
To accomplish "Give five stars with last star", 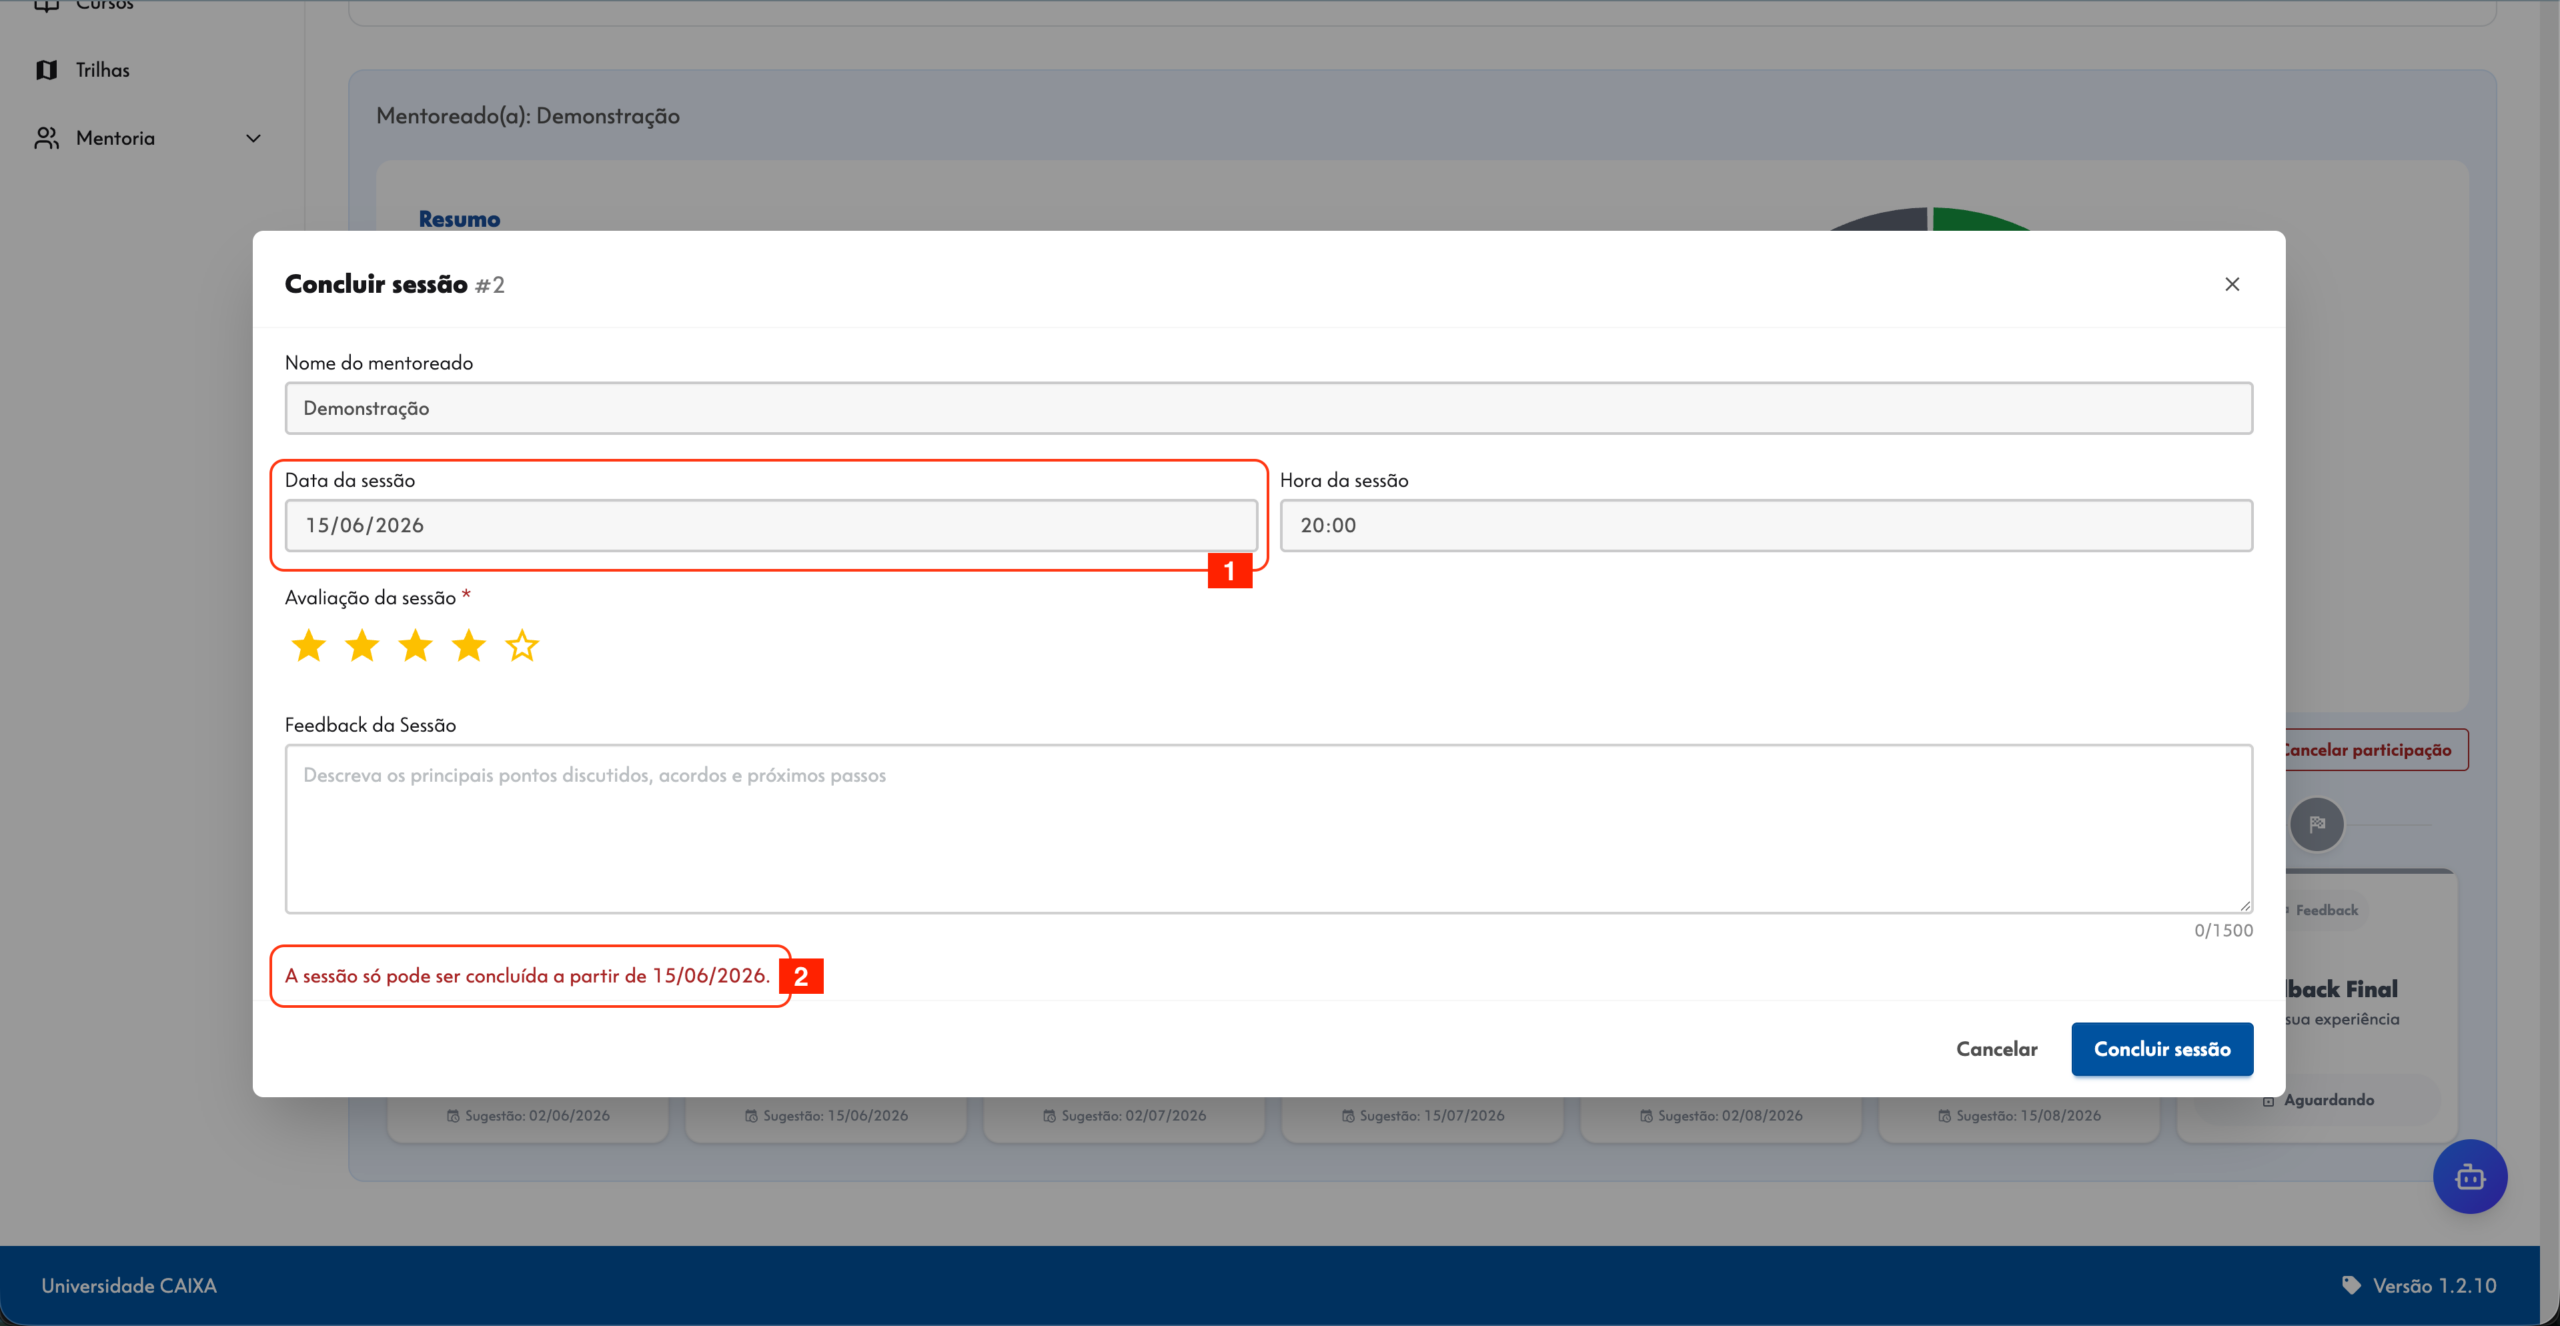I will 522,646.
